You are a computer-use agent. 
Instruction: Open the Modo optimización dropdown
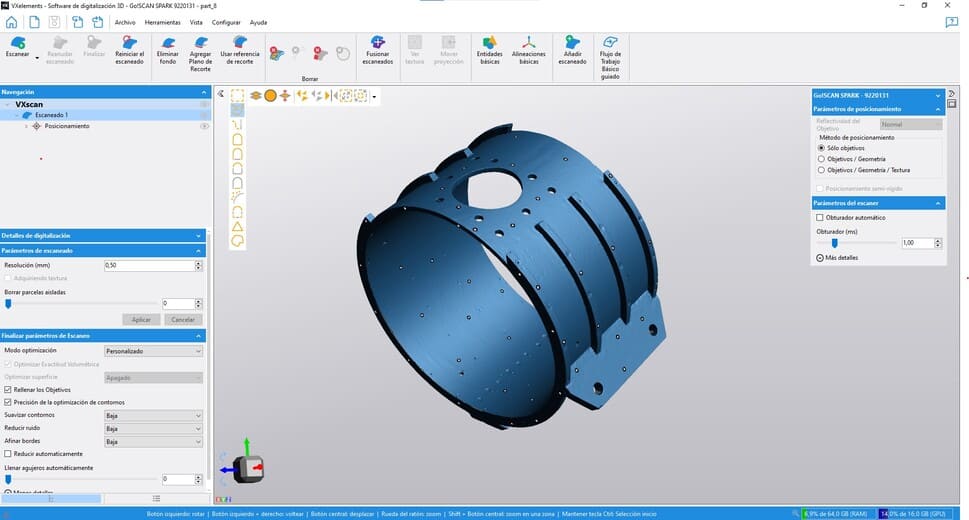tap(154, 351)
